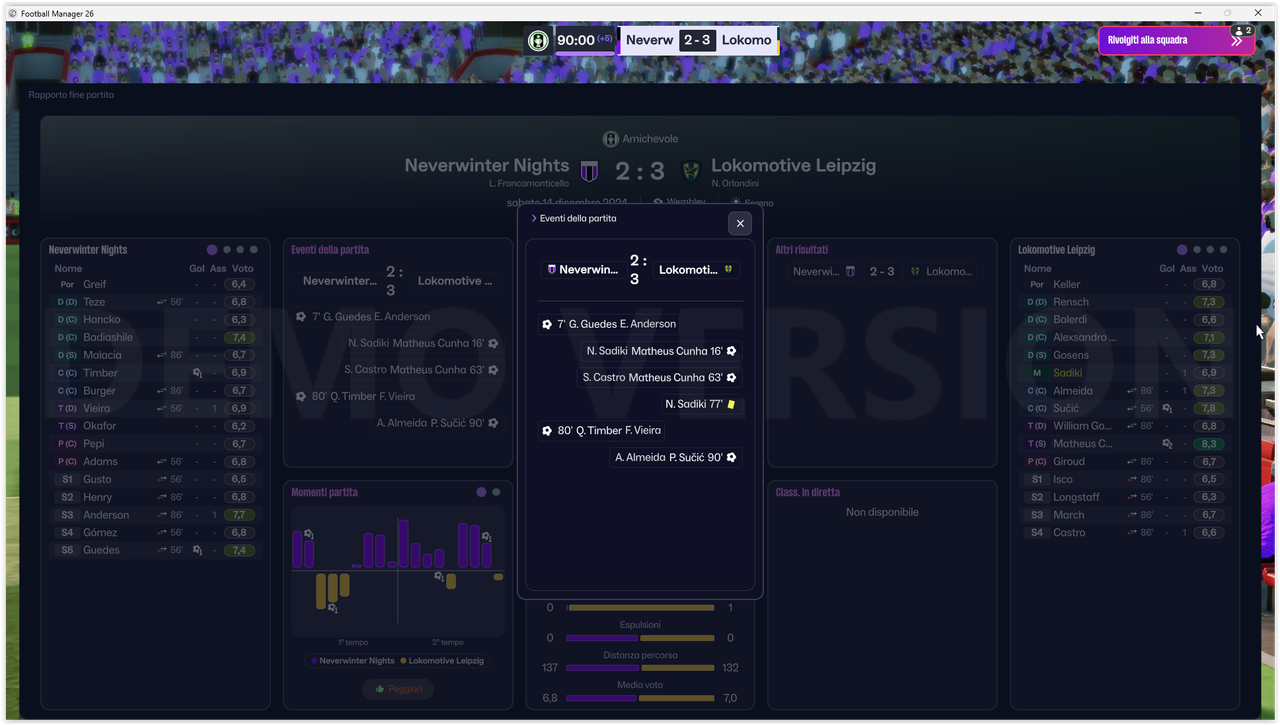This screenshot has height=725, width=1280.
Task: Click the goal icon in Timber's player row
Action: point(197,373)
